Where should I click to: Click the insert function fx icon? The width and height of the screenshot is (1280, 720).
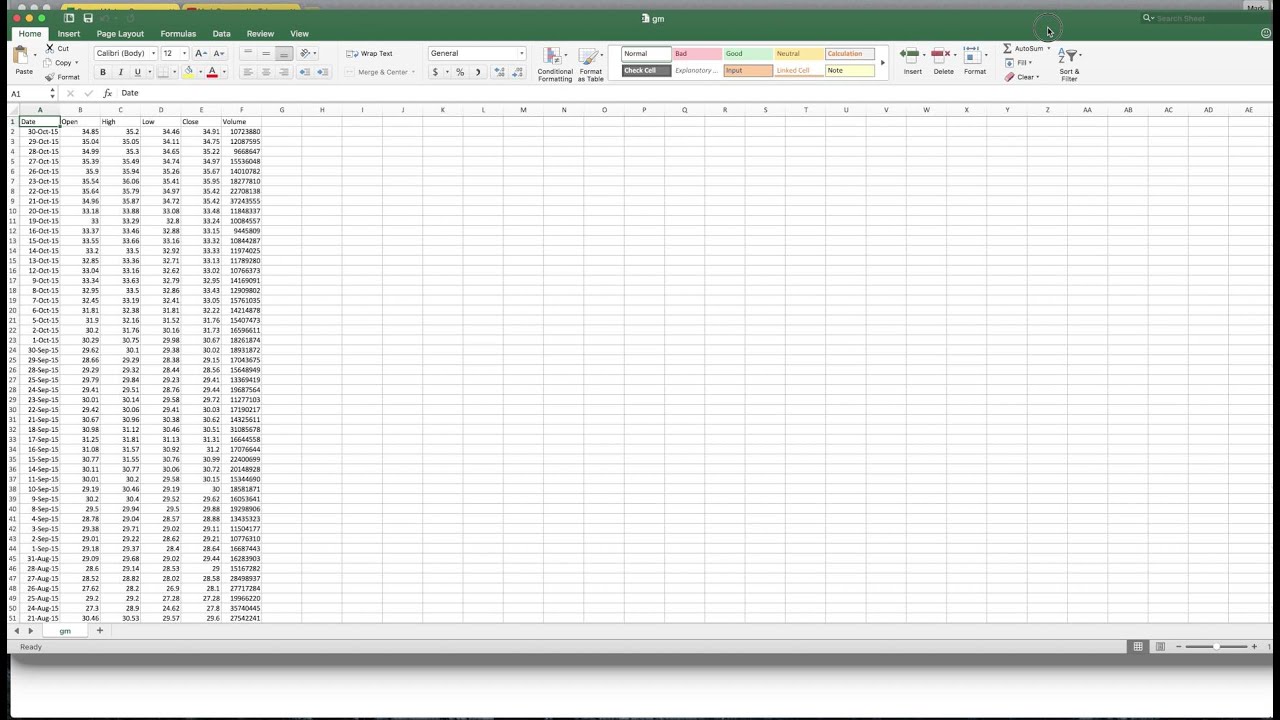tap(107, 93)
